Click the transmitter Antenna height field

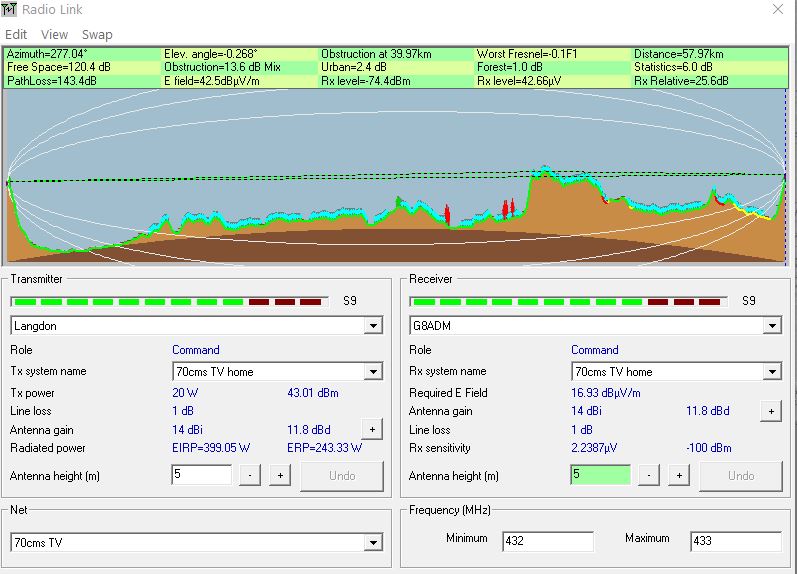(202, 474)
